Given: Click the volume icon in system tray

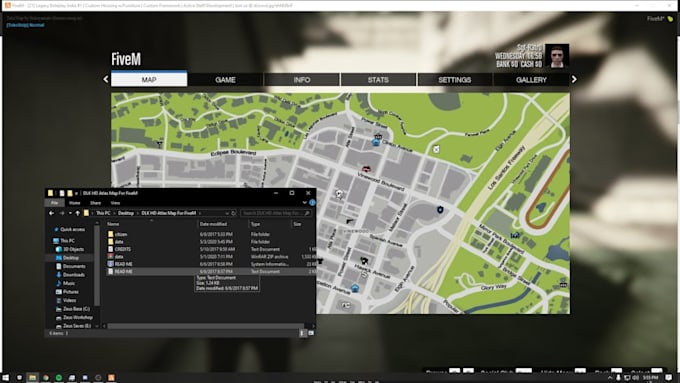Looking at the screenshot, I should (635, 378).
